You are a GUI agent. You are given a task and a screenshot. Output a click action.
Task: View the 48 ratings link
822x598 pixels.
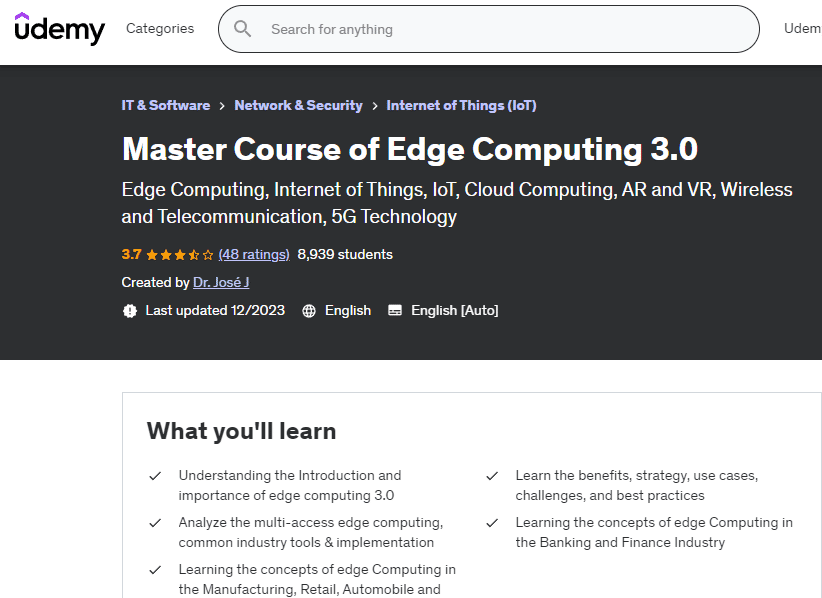coord(254,255)
